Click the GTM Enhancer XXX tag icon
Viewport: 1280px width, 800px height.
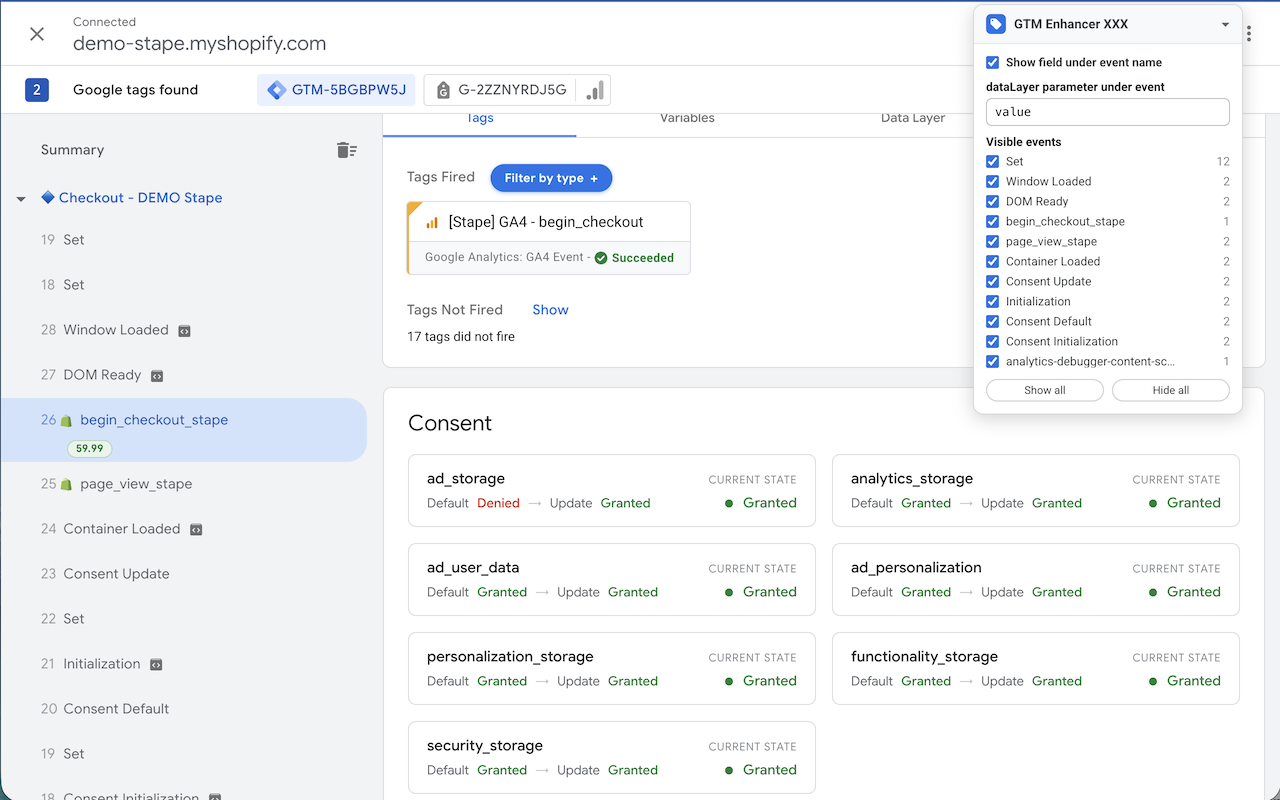click(x=995, y=24)
